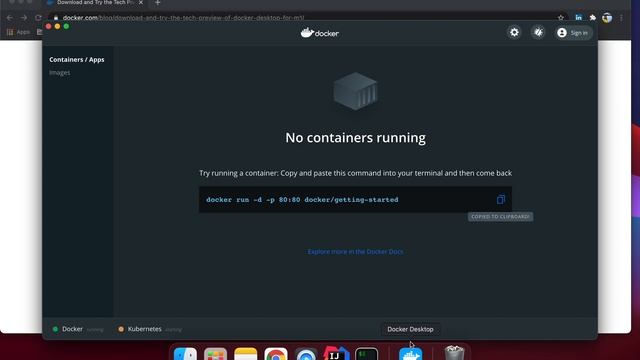Click the No containers running heading
Screen dimensions: 640x360
(355, 138)
